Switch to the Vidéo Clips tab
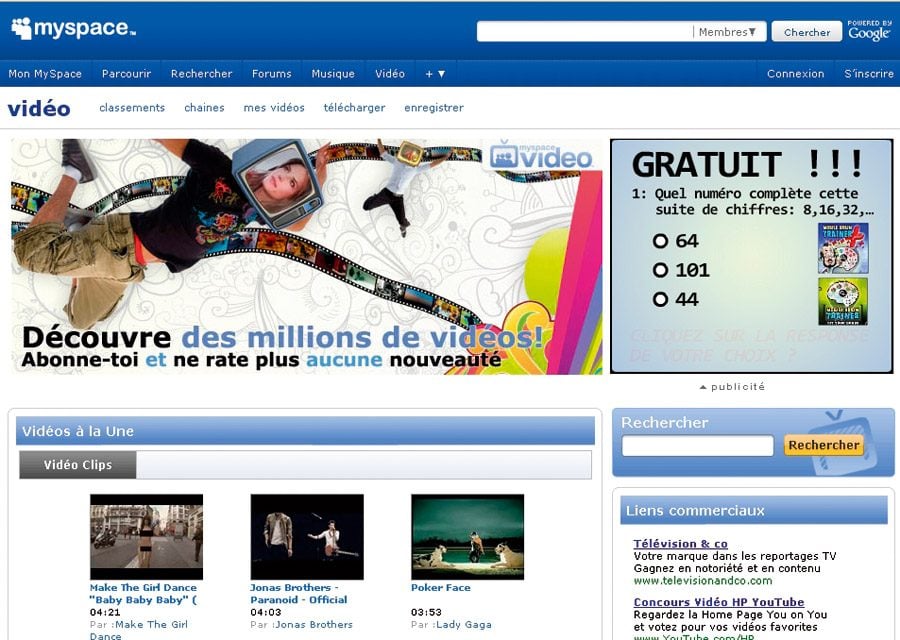900x640 pixels. point(78,465)
